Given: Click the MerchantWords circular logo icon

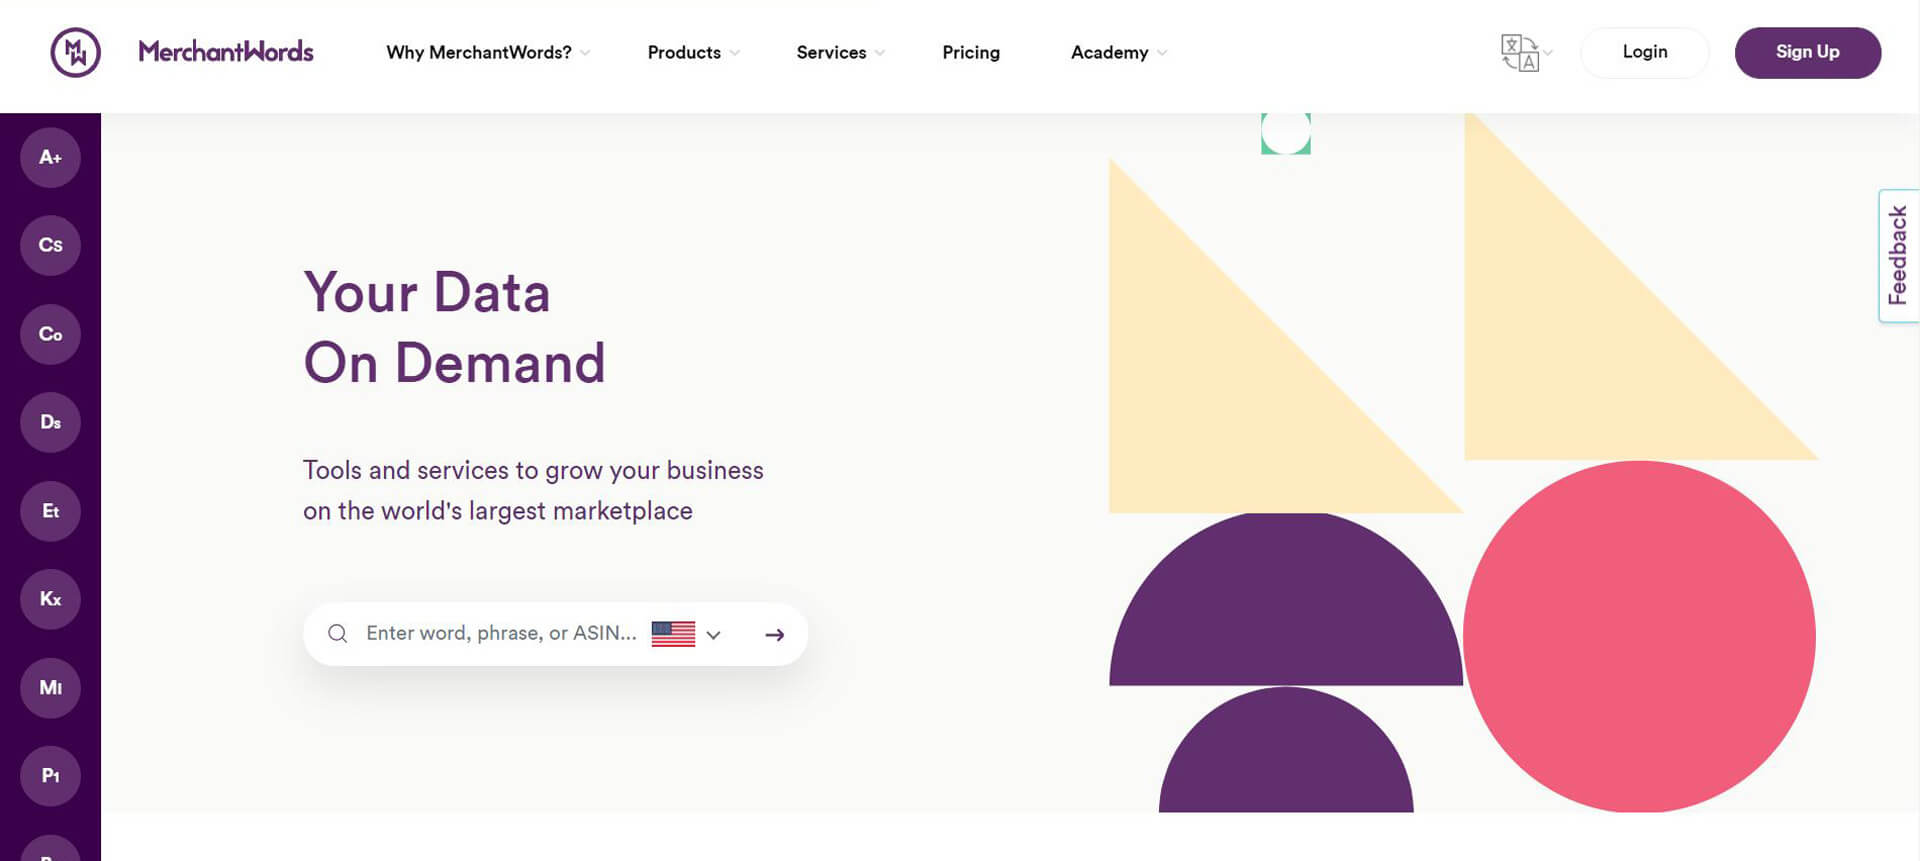Looking at the screenshot, I should (75, 52).
